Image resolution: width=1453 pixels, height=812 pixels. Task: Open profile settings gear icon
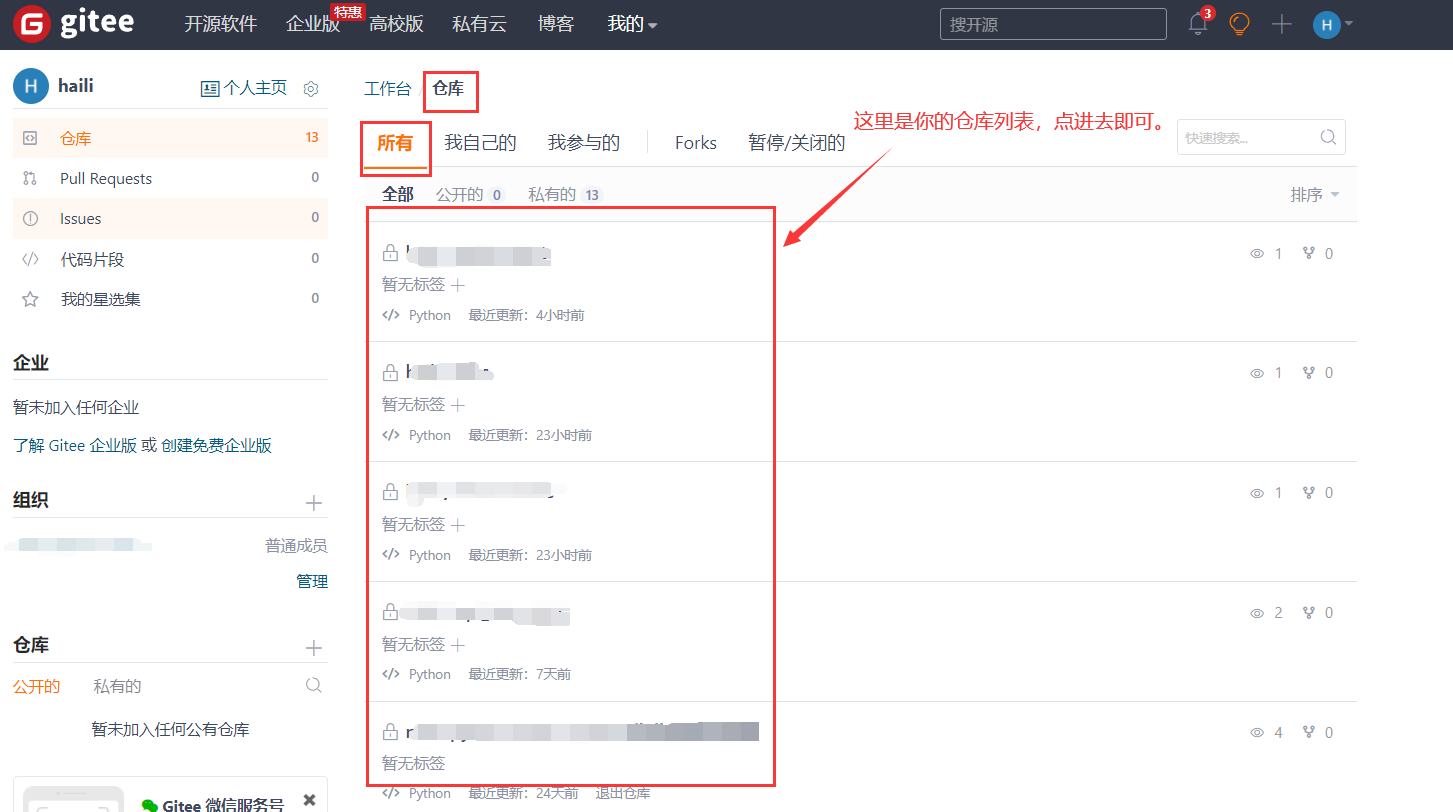click(311, 89)
